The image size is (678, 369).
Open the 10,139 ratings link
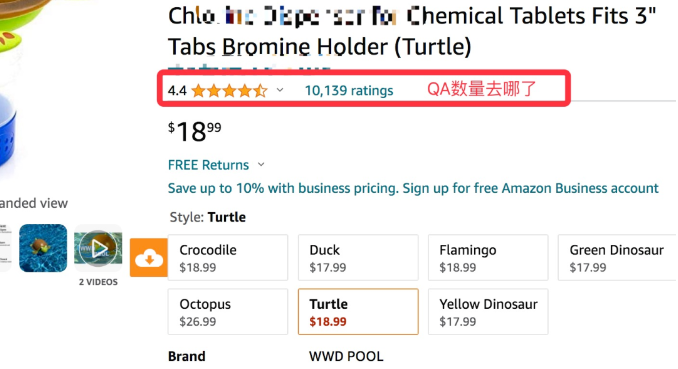349,90
